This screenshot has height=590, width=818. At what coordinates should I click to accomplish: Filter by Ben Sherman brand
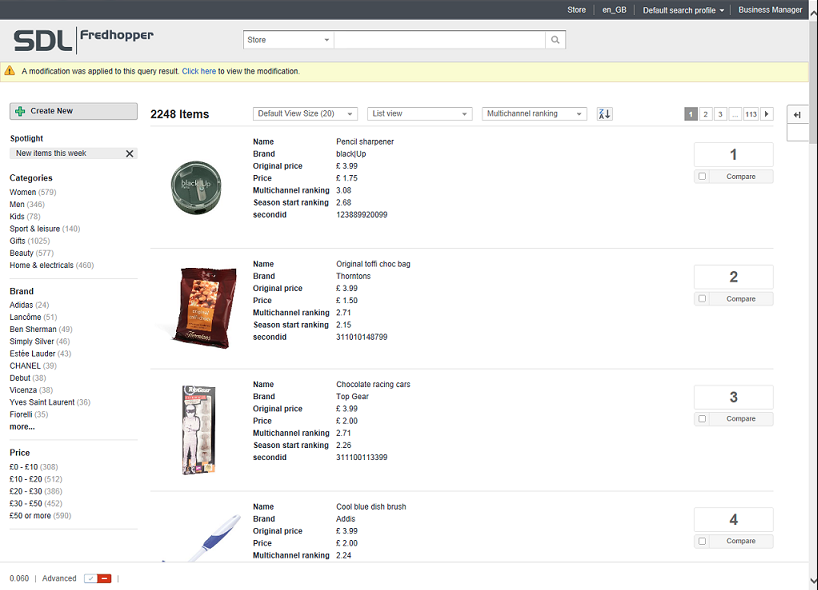(41, 329)
